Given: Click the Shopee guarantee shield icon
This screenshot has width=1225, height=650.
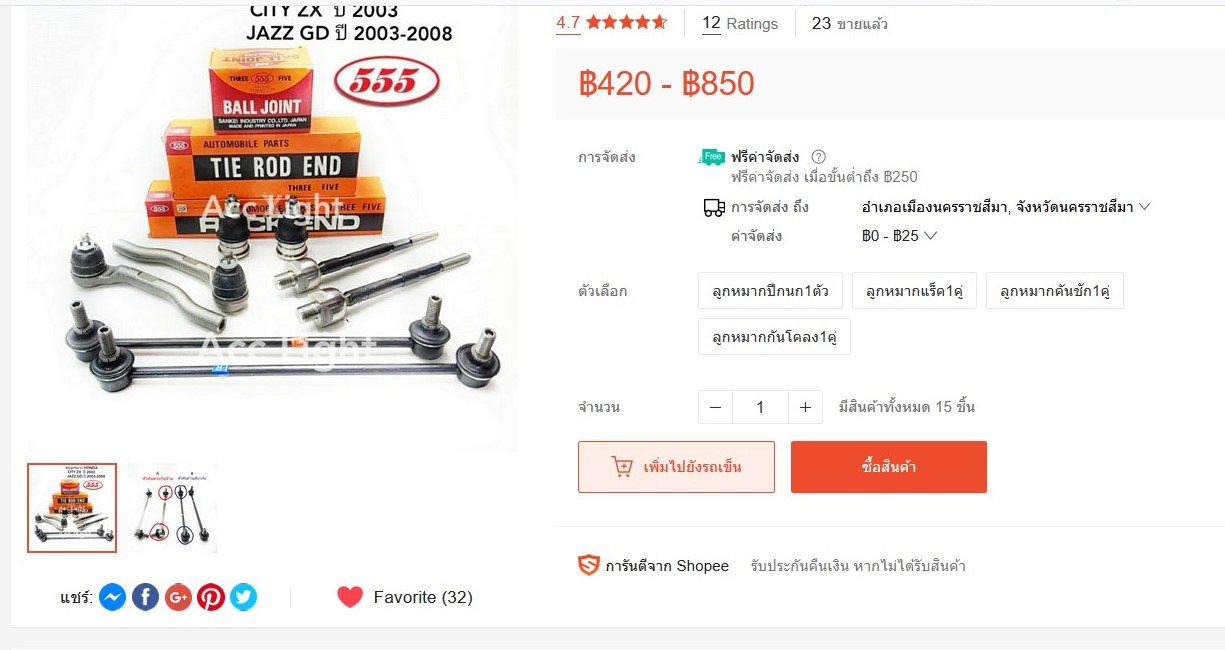Looking at the screenshot, I should coord(588,566).
